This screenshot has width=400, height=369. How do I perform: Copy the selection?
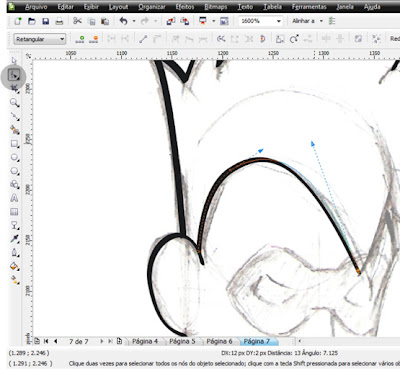coord(91,21)
